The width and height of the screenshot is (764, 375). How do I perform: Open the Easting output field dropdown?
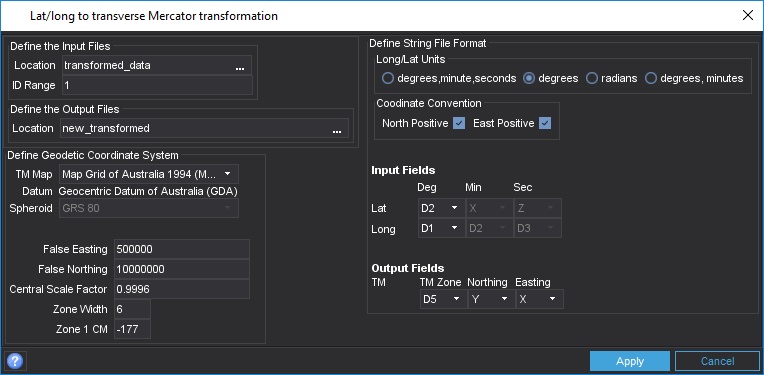[x=539, y=300]
